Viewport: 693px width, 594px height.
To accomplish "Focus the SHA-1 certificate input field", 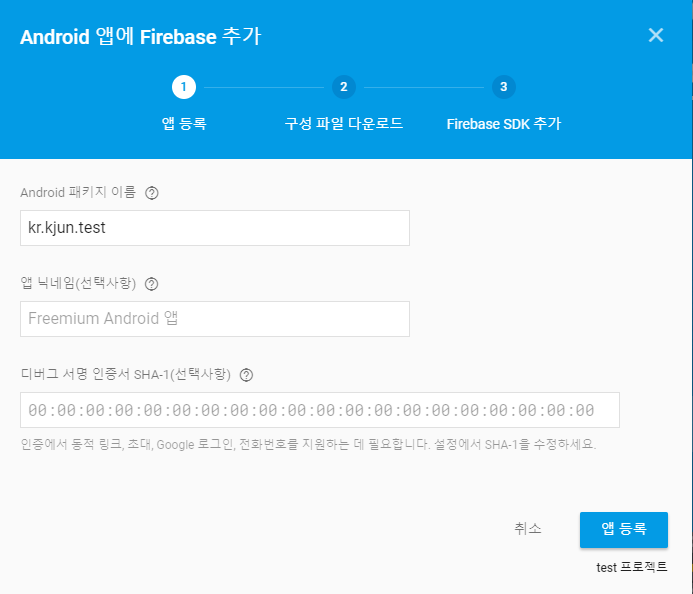I will click(x=320, y=410).
